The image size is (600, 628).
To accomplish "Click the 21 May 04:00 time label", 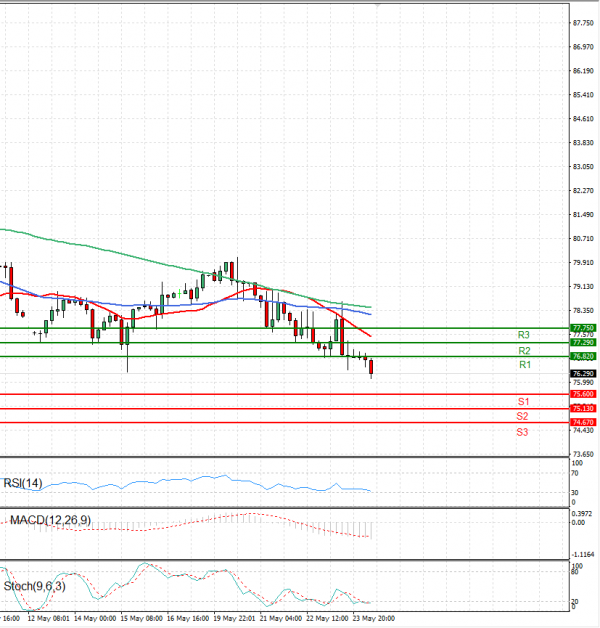I will tap(281, 619).
